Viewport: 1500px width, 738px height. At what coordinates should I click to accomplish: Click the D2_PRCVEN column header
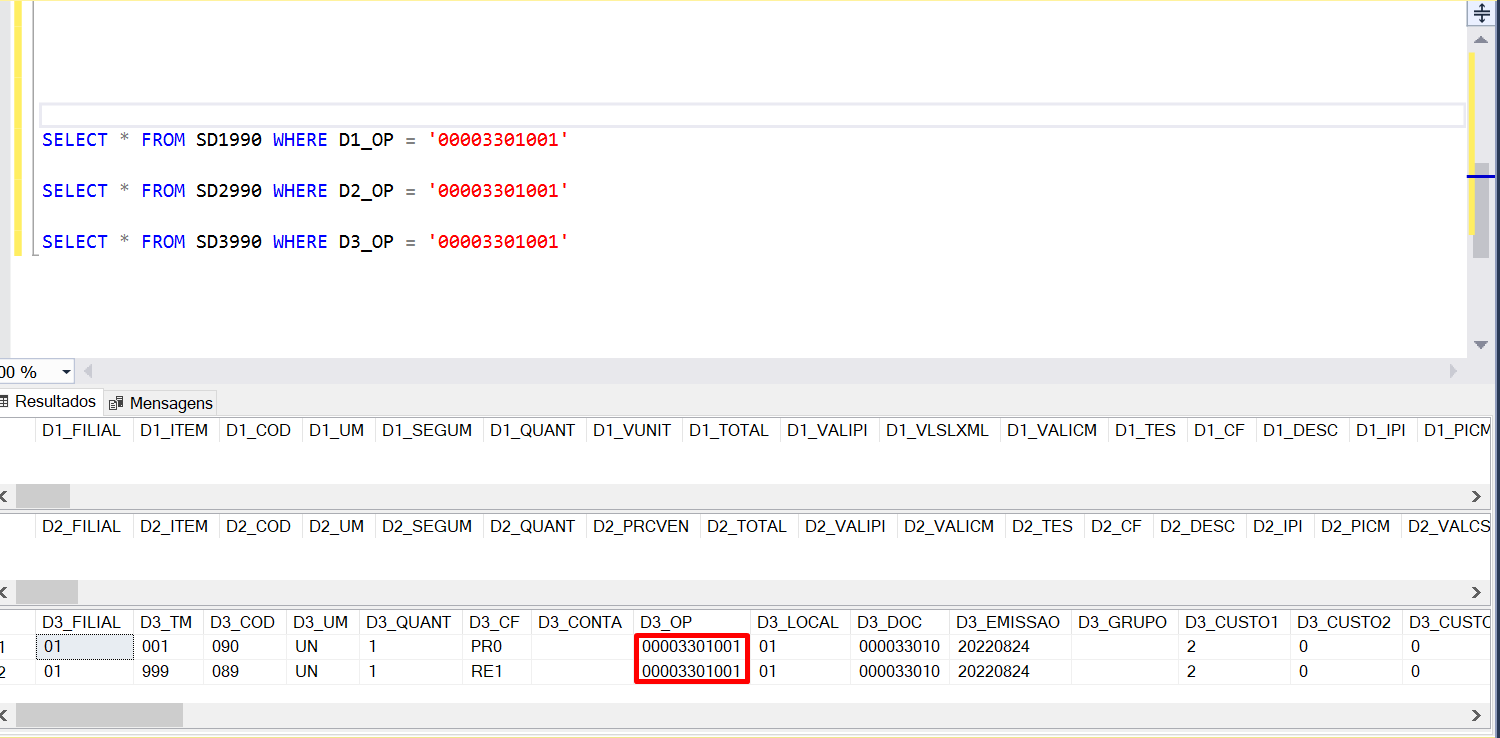(641, 526)
